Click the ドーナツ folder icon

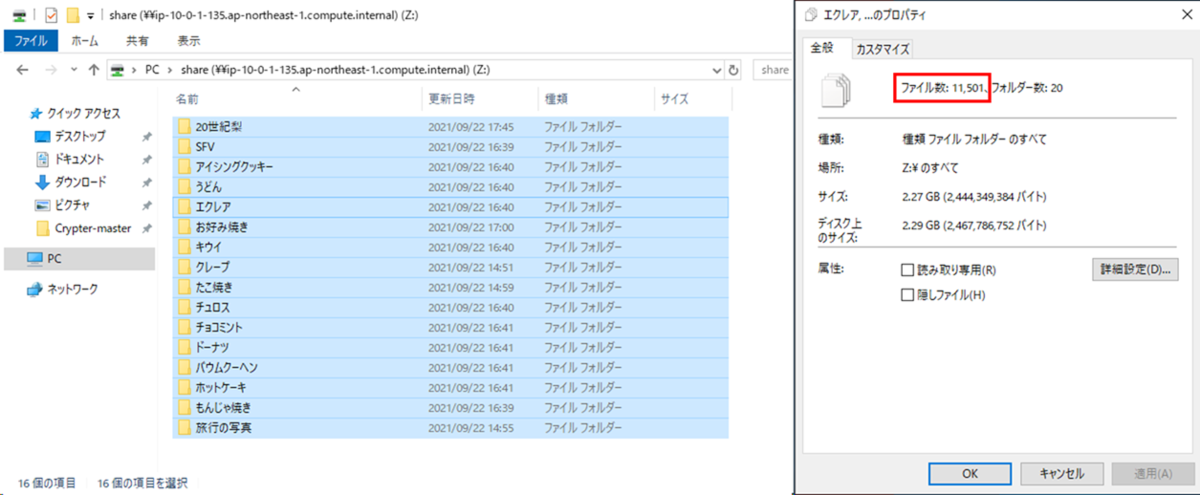(x=184, y=347)
